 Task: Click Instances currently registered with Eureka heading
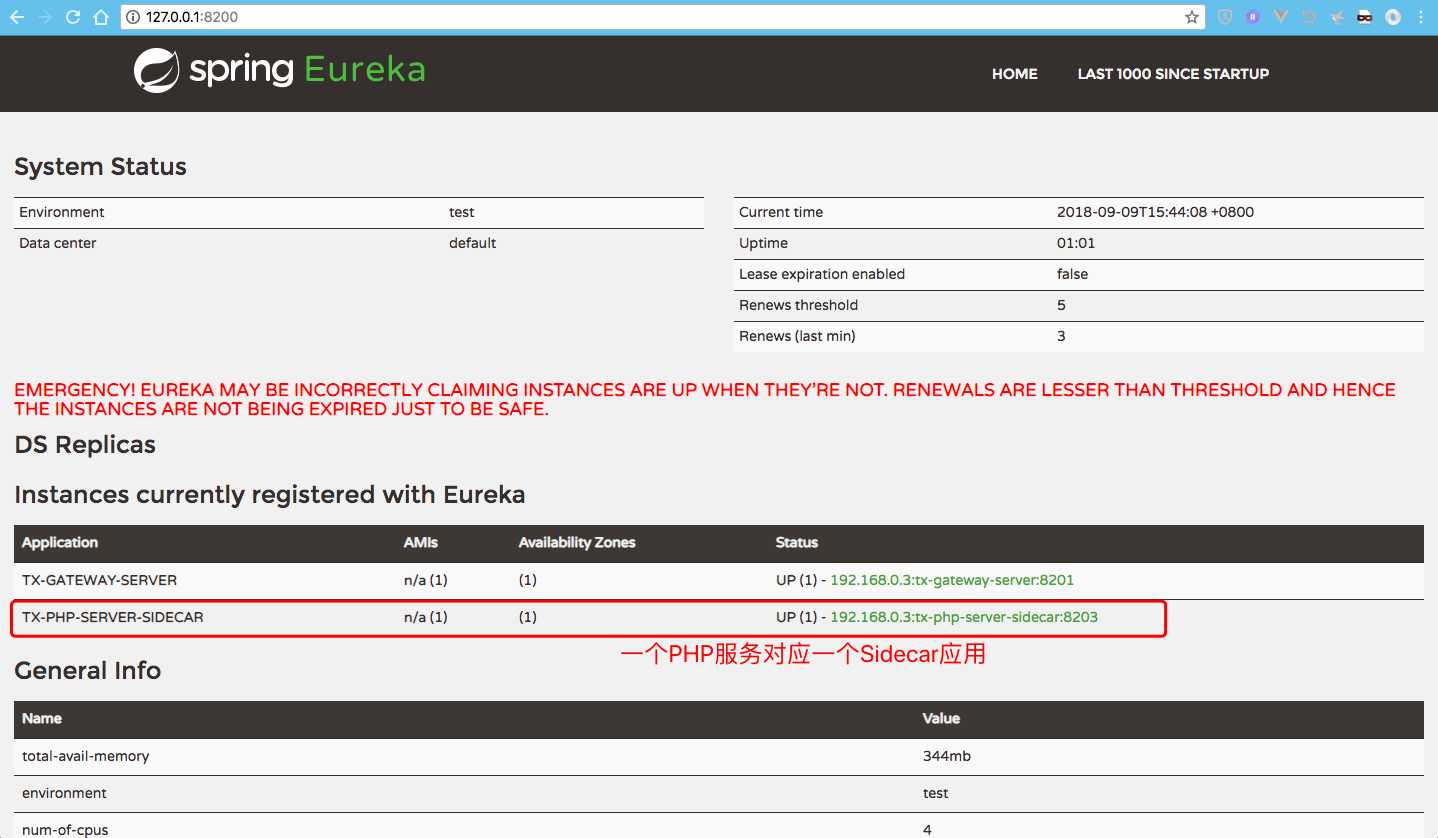pyautogui.click(x=270, y=495)
